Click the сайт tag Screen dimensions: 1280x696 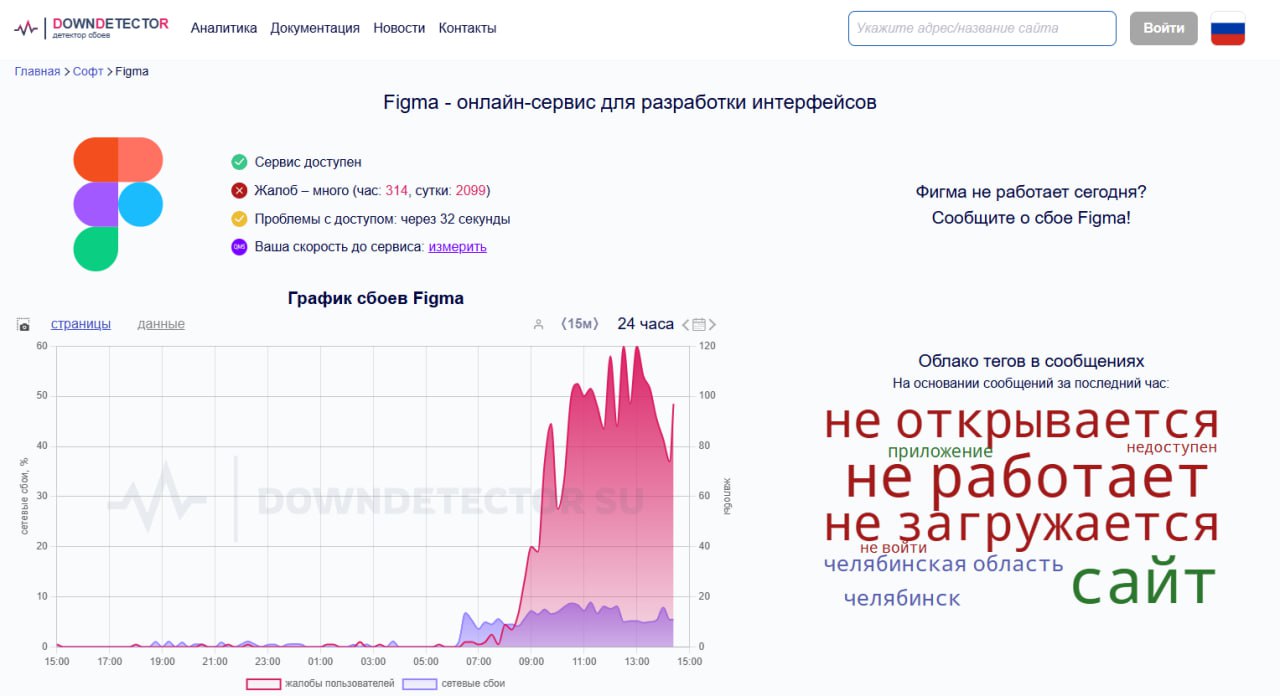coord(1143,583)
